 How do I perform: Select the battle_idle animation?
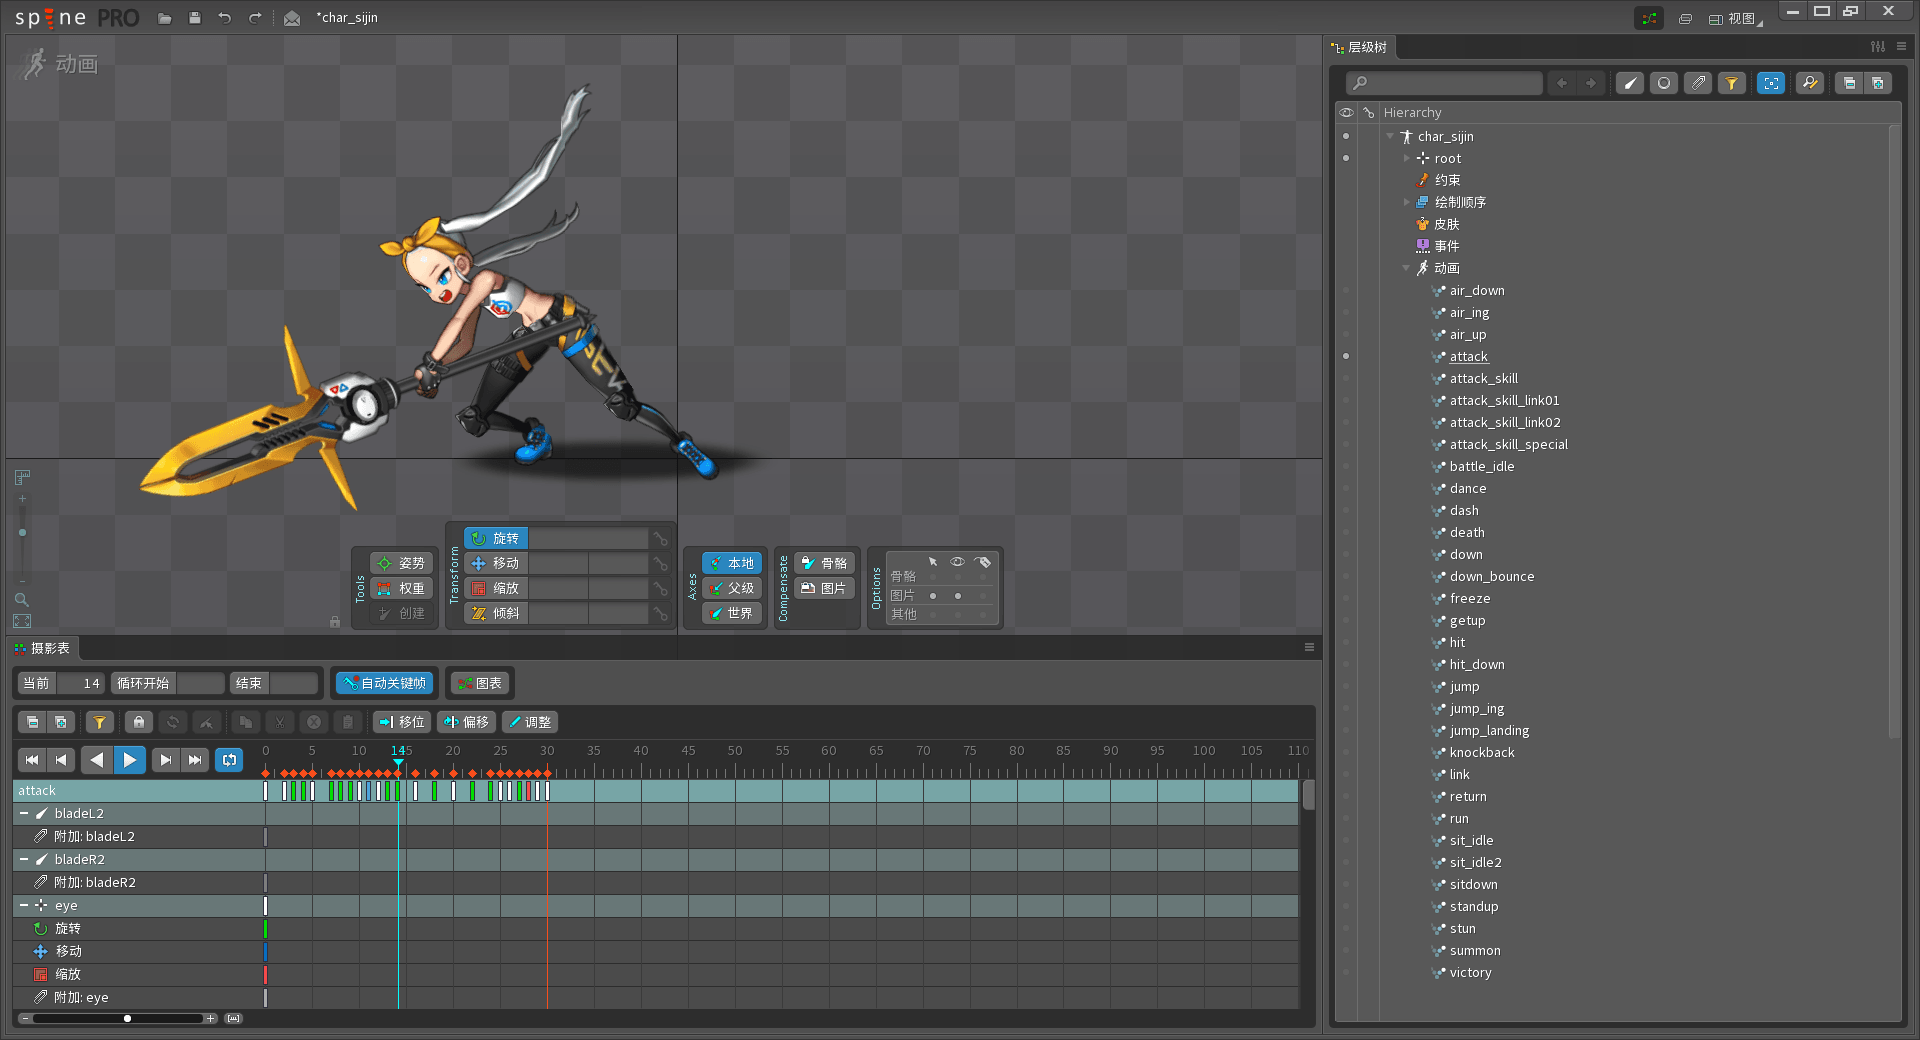pos(1482,466)
